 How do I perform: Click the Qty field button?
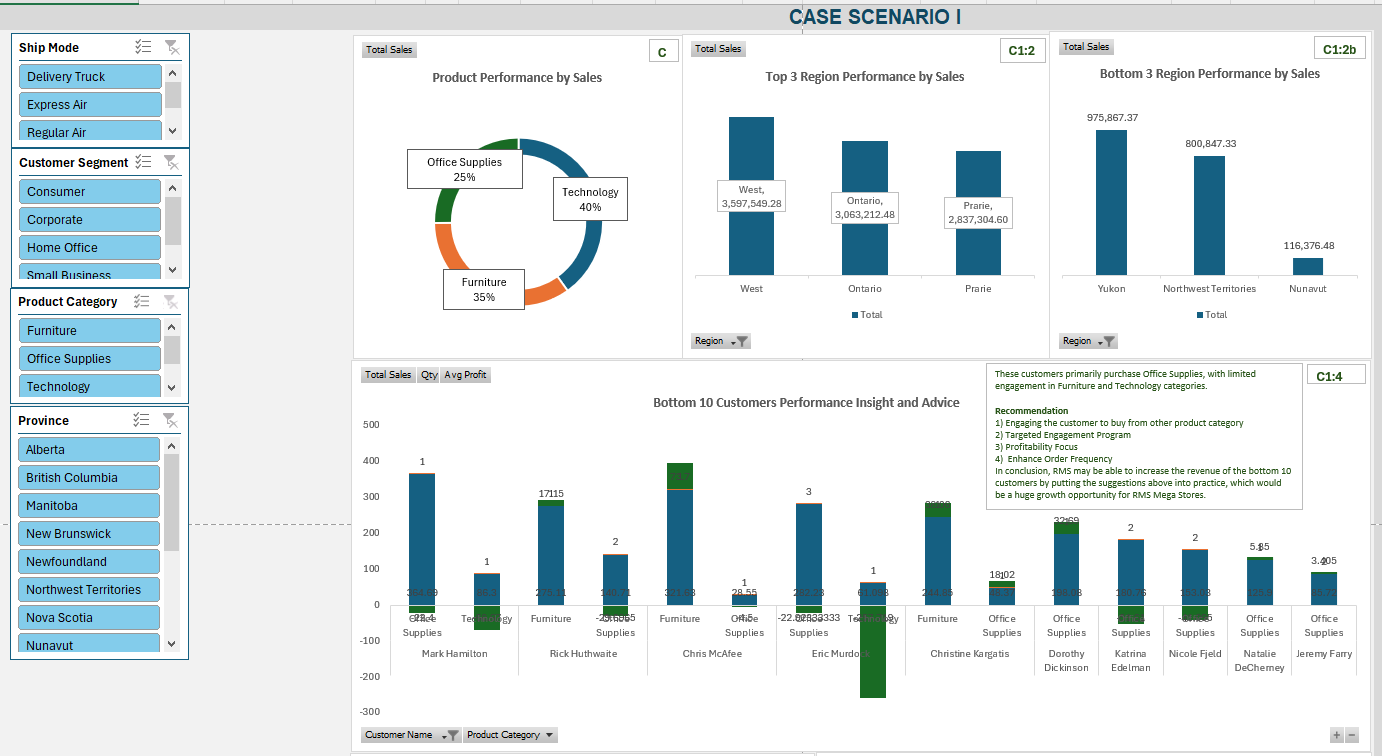coord(429,375)
